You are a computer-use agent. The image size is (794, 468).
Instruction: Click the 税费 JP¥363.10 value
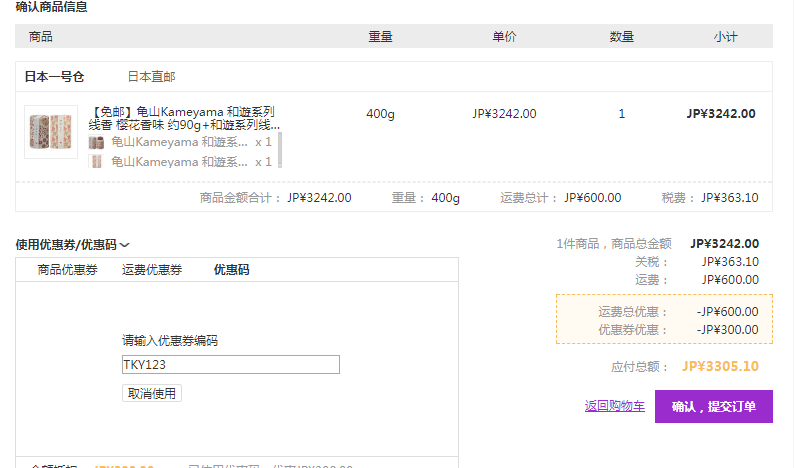pyautogui.click(x=730, y=198)
